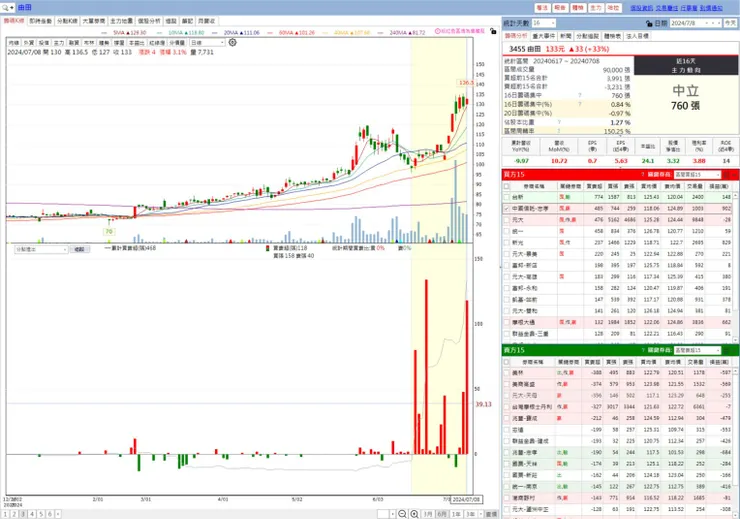Open the 統計天數 16 dropdown
The height and width of the screenshot is (519, 740).
point(544,23)
